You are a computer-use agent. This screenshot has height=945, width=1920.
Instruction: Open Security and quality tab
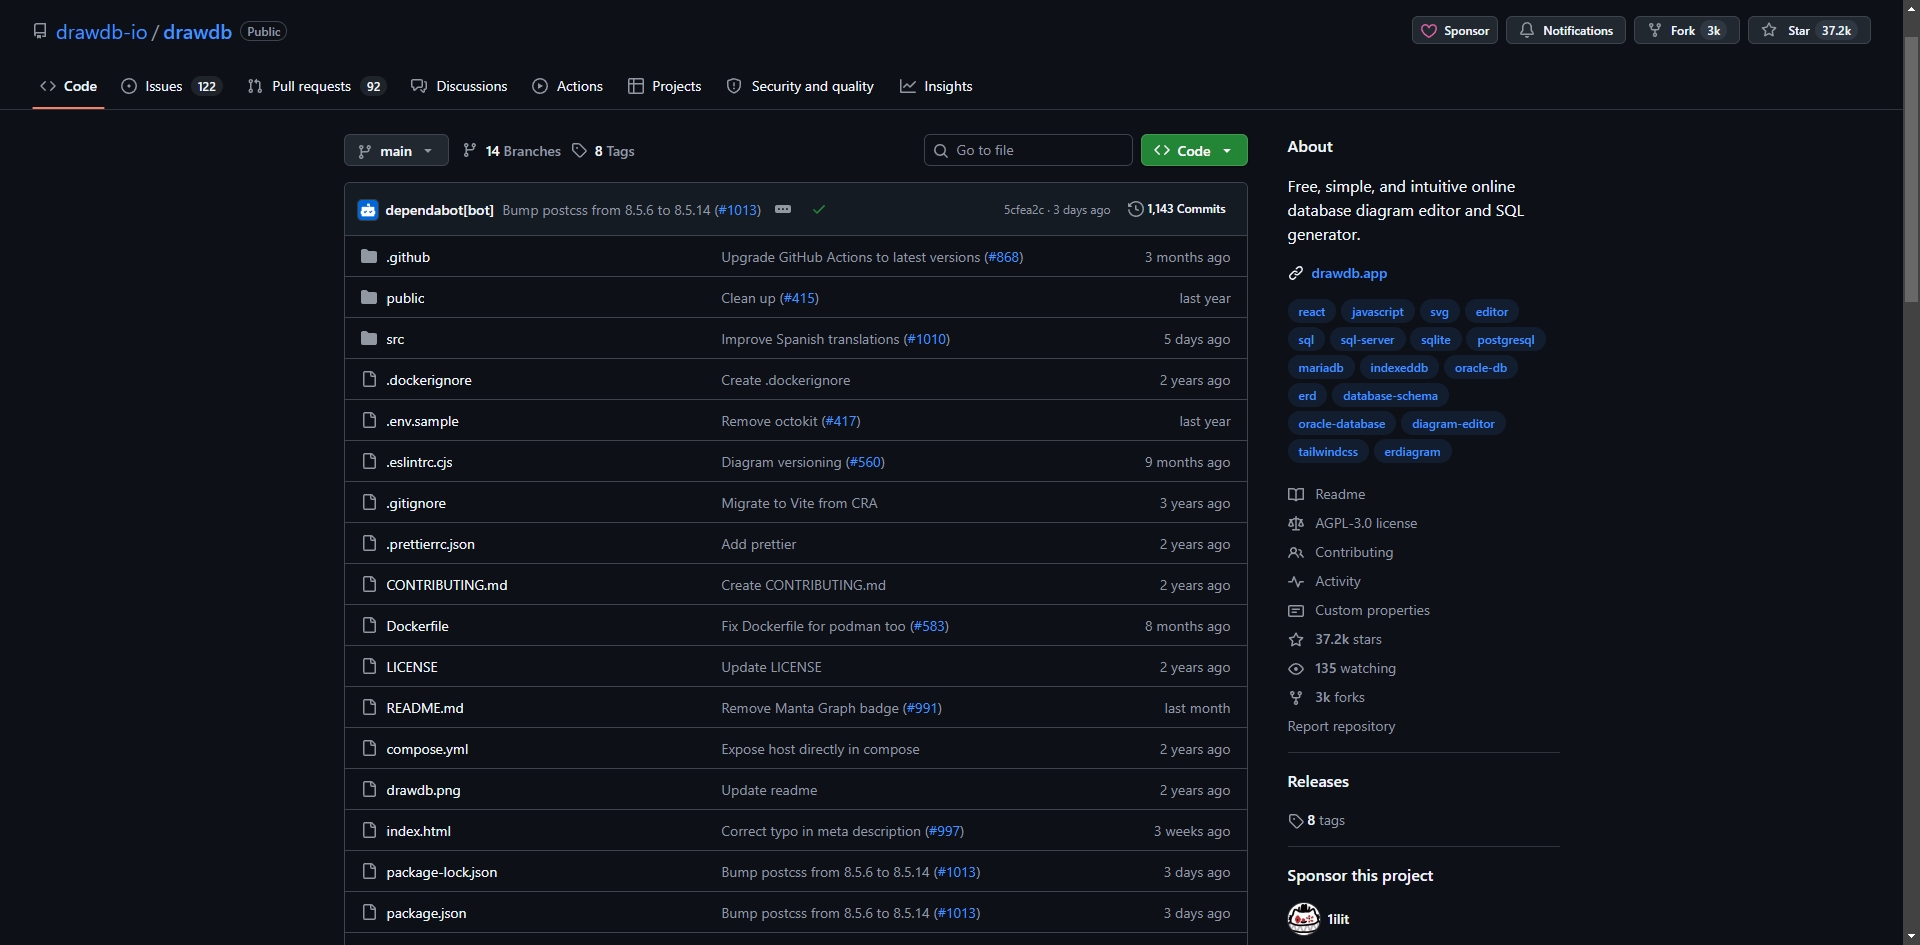tap(800, 87)
